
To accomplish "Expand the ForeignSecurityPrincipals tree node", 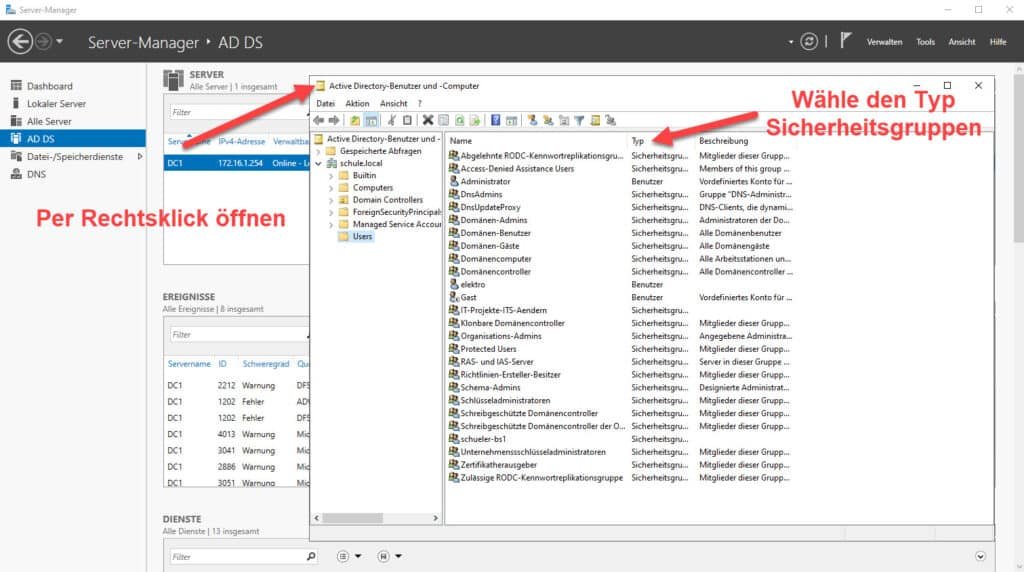I will (x=331, y=212).
